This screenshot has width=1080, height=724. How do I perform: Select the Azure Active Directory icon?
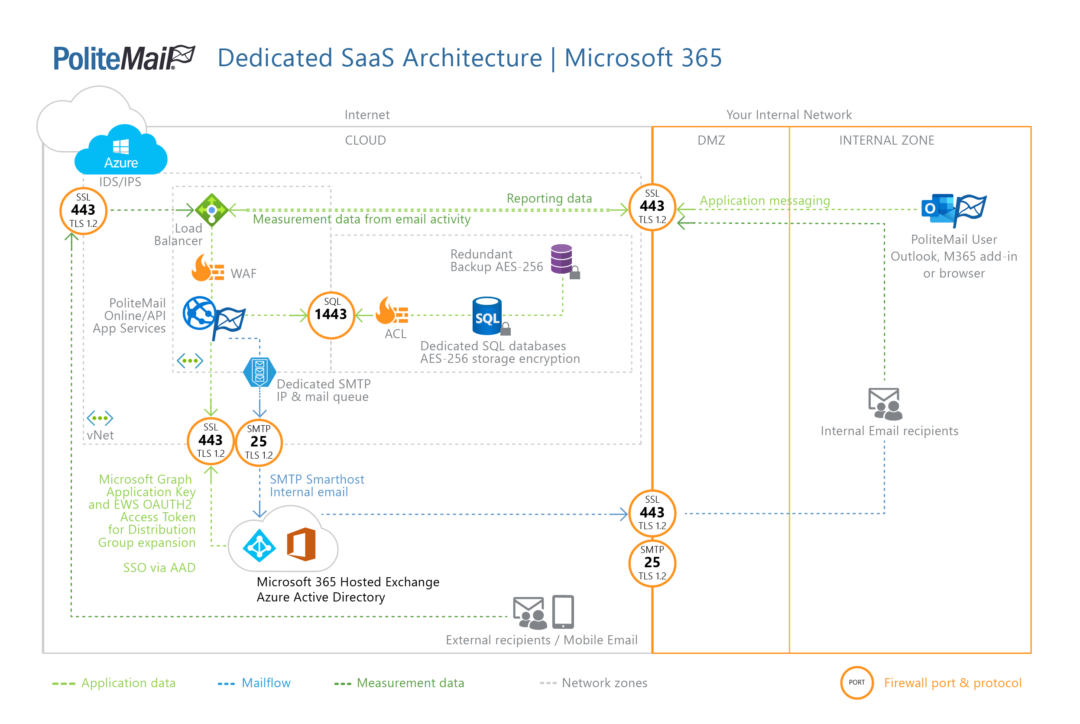click(x=260, y=545)
